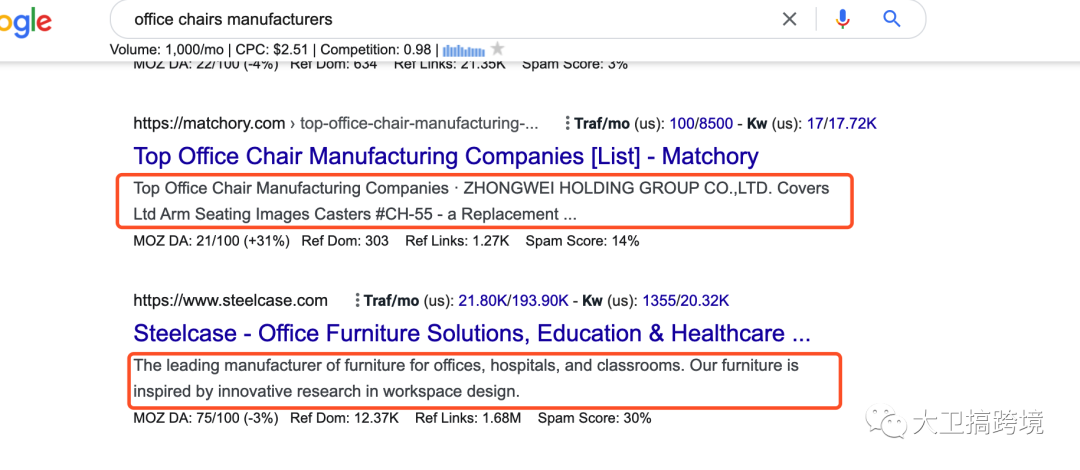Clear the search query with the X icon
This screenshot has height=470, width=1080.
coord(790,19)
